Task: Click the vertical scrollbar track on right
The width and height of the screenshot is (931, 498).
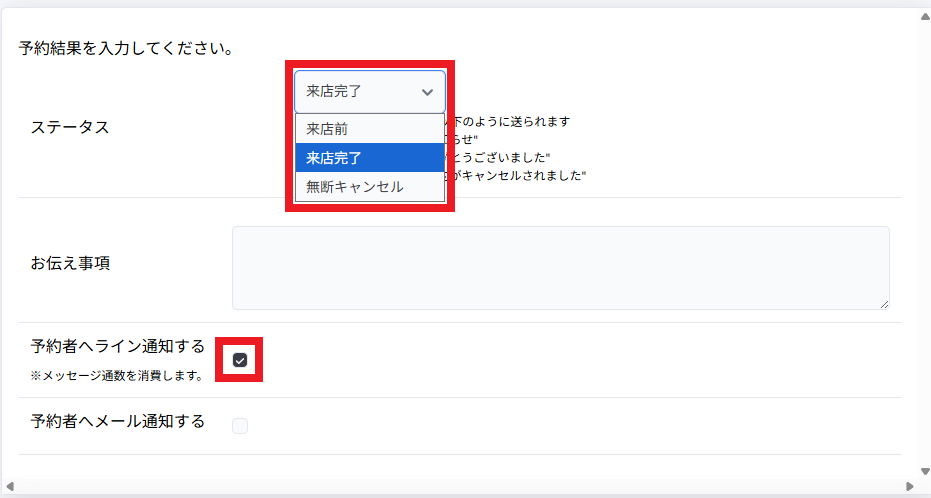Action: (x=924, y=240)
